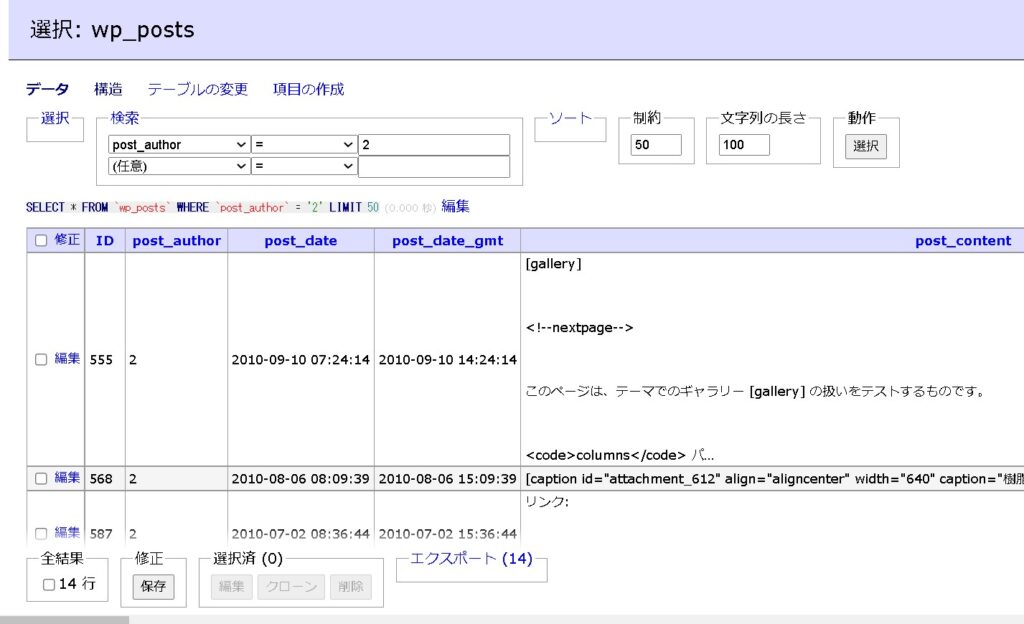Screen dimensions: 1024x624
Task: Open the 項目の作成 link
Action: click(308, 89)
